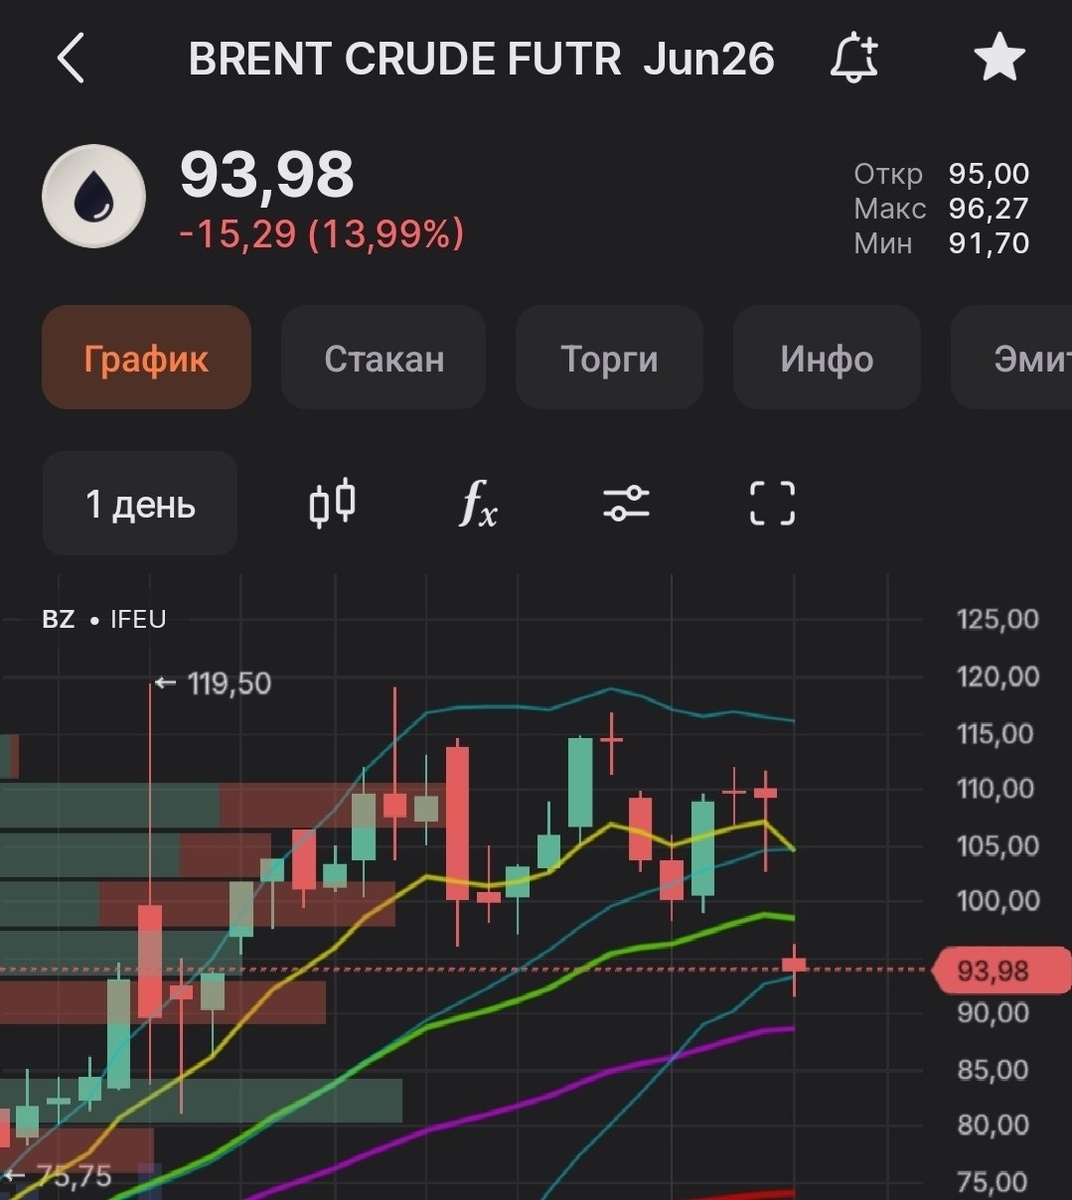The width and height of the screenshot is (1072, 1200).
Task: Click the change value -15,29 (13,99%)
Action: pos(322,234)
